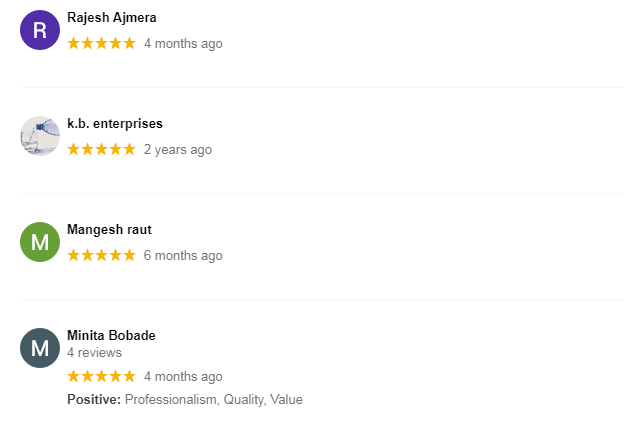
Task: Click the '6 months ago' timestamp
Action: coord(183,255)
